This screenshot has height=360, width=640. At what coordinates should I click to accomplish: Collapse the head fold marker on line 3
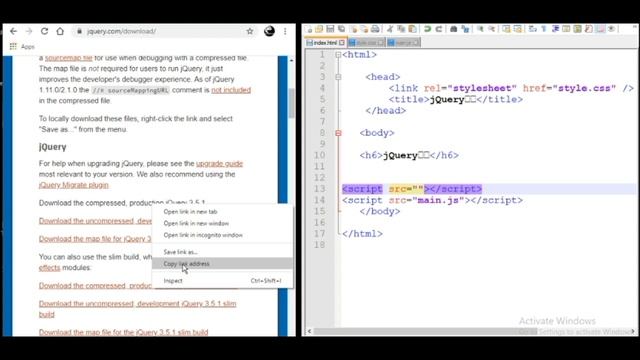(338, 77)
